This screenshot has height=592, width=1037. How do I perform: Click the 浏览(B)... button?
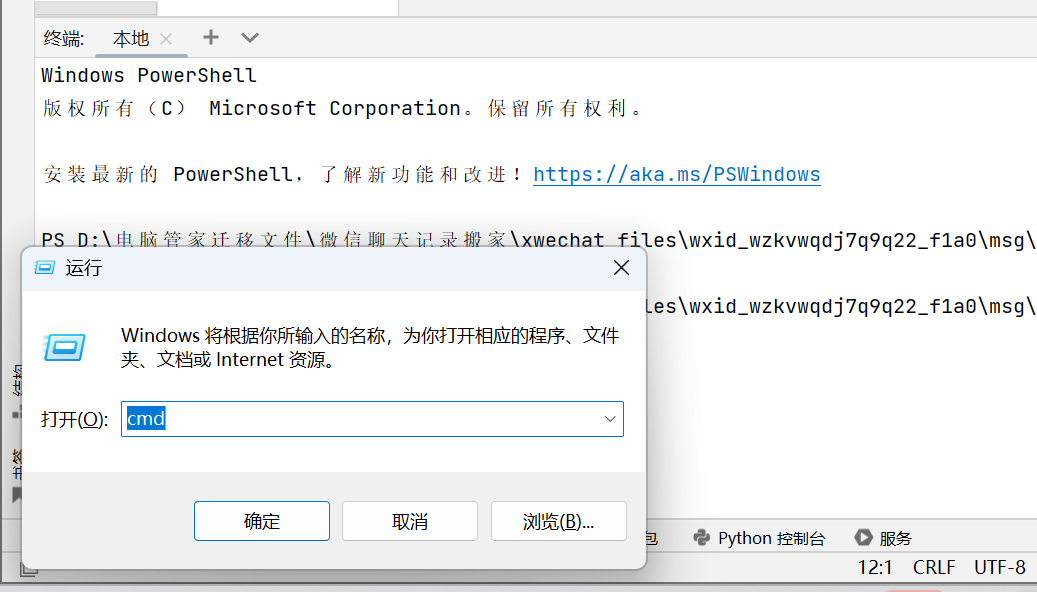tap(558, 520)
